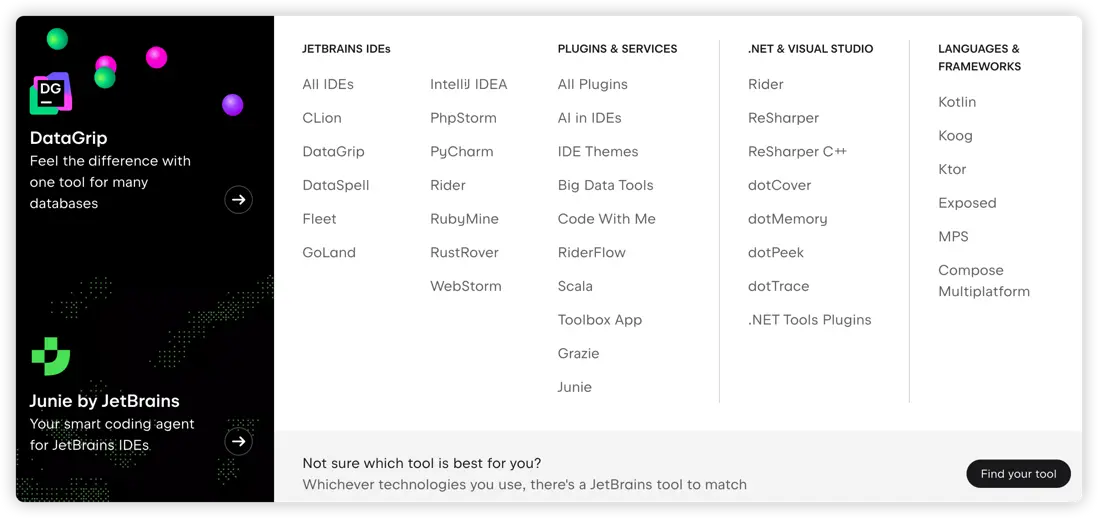The image size is (1098, 518).
Task: Click the Junie by JetBrains heading
Action: [x=104, y=401]
